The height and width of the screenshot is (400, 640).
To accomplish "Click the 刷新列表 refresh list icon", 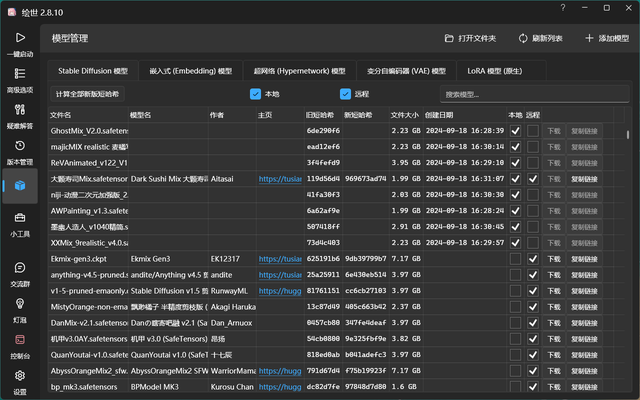I will pyautogui.click(x=522, y=38).
